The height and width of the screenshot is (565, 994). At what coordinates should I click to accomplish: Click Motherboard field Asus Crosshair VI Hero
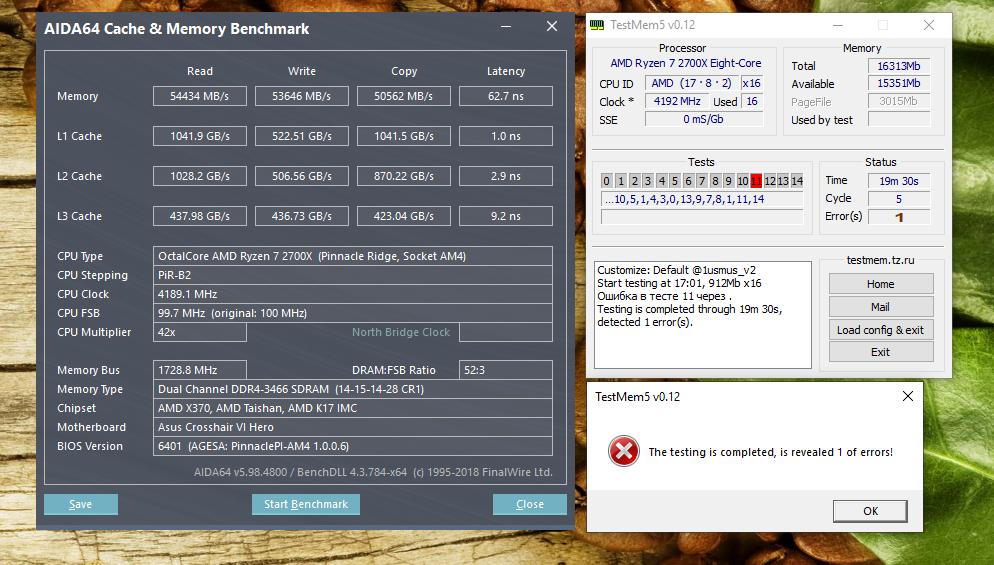(x=352, y=427)
